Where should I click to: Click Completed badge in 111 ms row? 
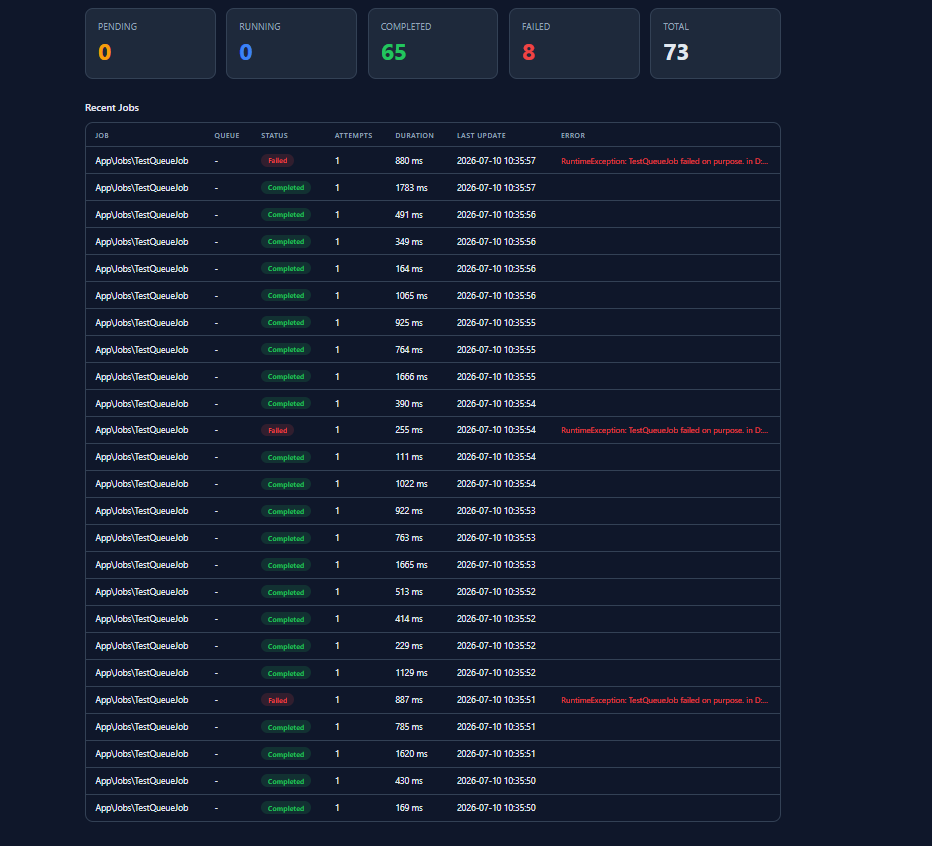286,457
